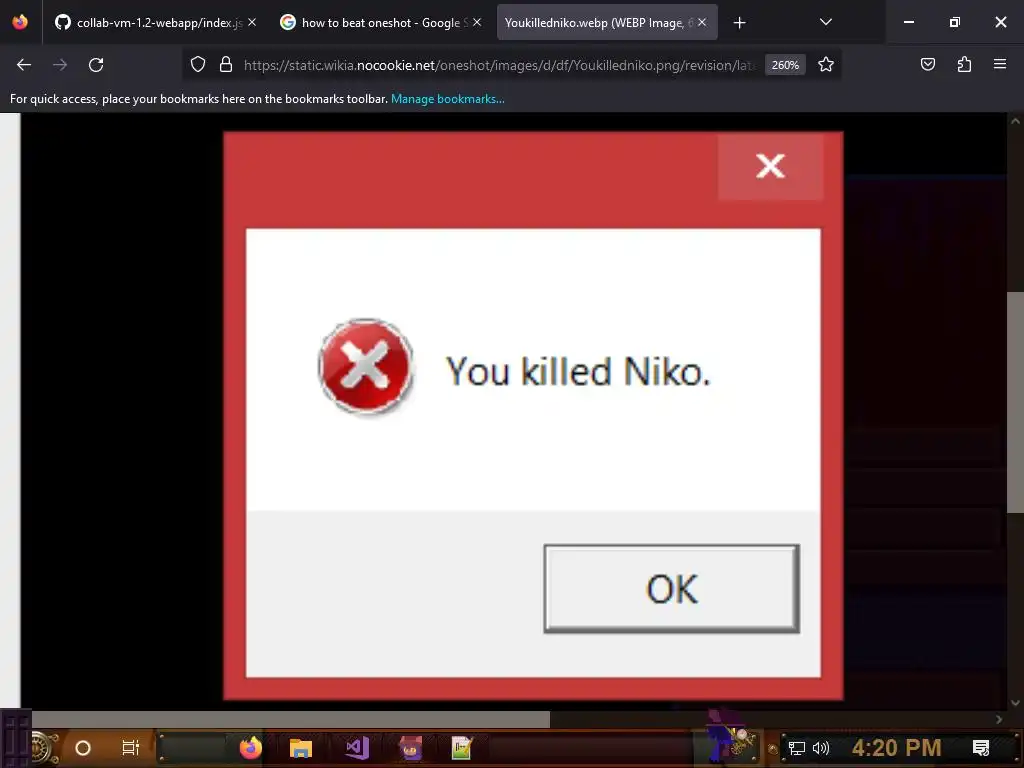This screenshot has width=1024, height=768.
Task: Focus the URL address bar
Action: [x=500, y=65]
